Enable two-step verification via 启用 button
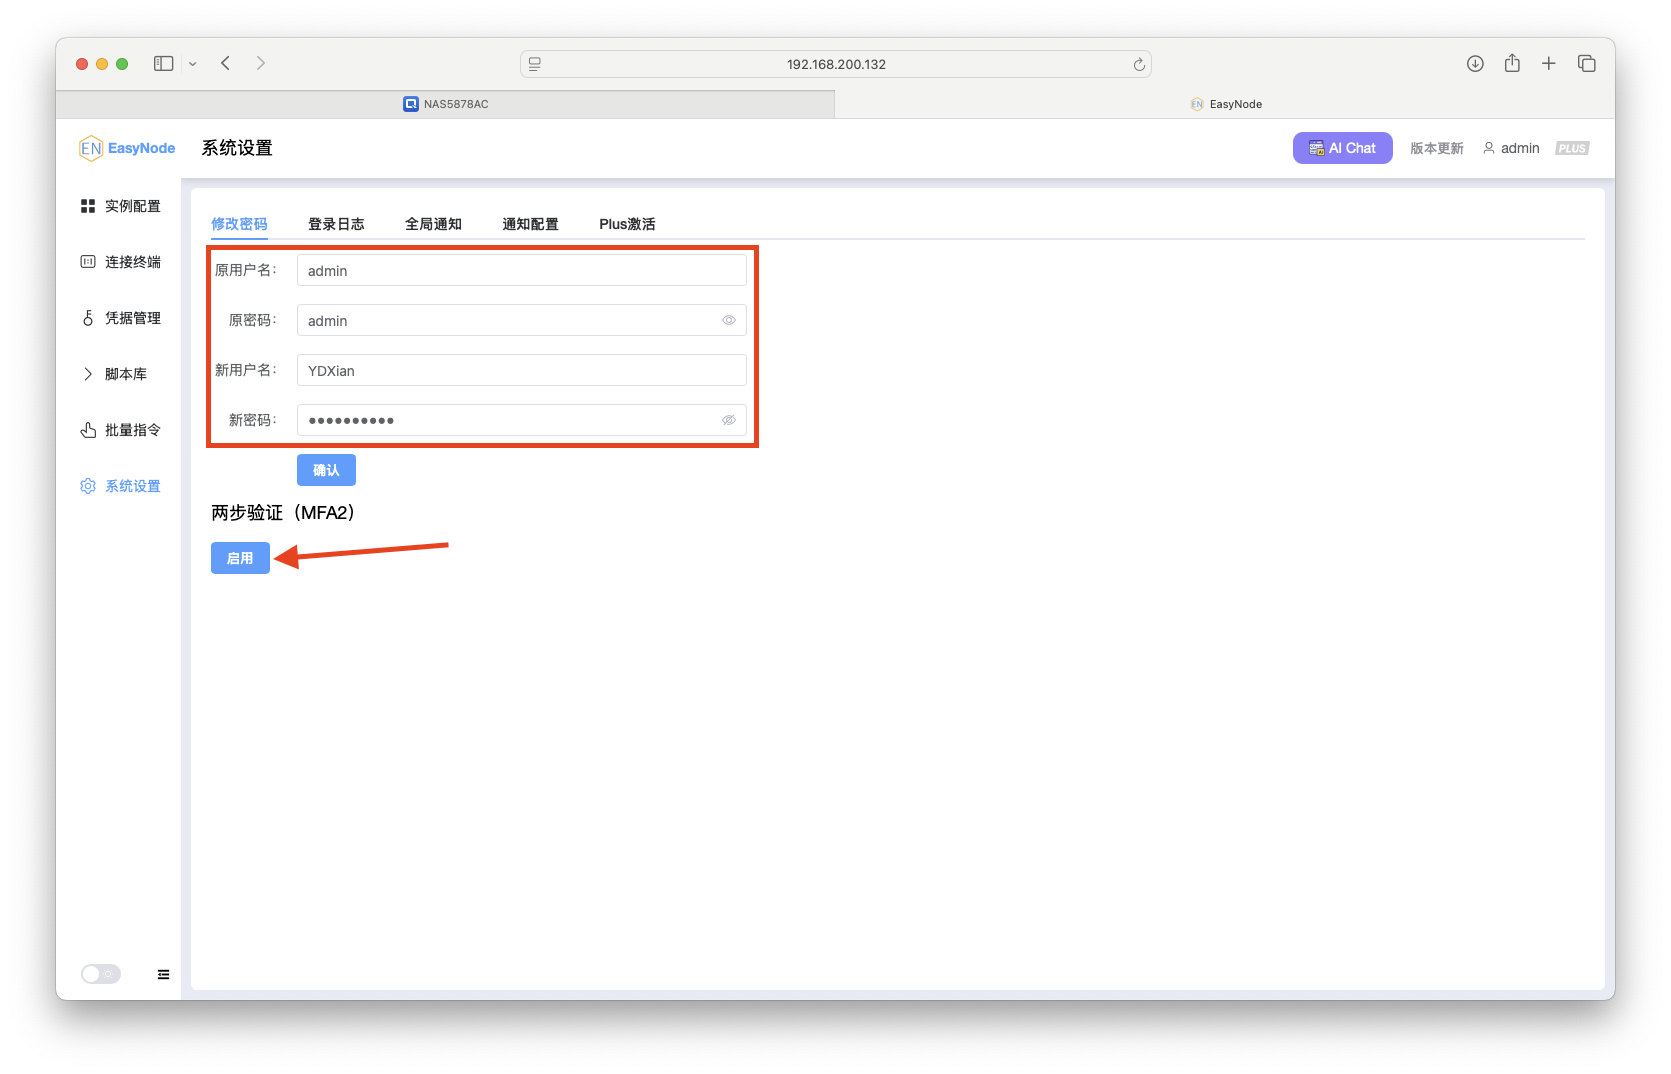 pyautogui.click(x=240, y=557)
